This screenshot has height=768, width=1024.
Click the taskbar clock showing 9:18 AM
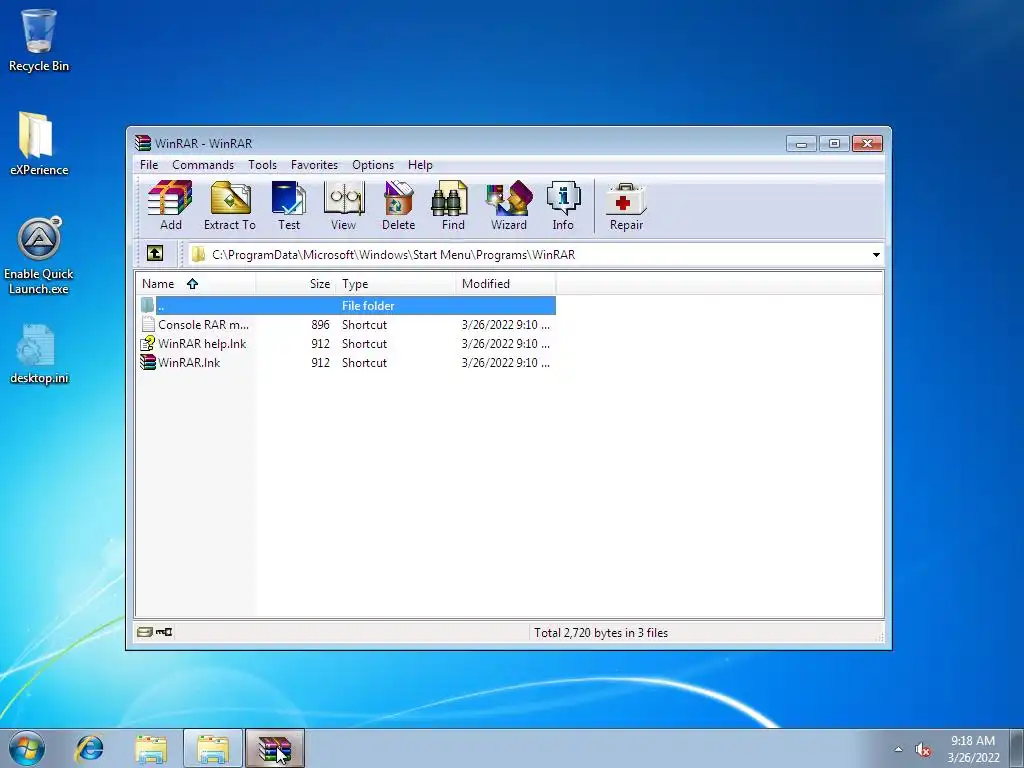click(x=973, y=748)
